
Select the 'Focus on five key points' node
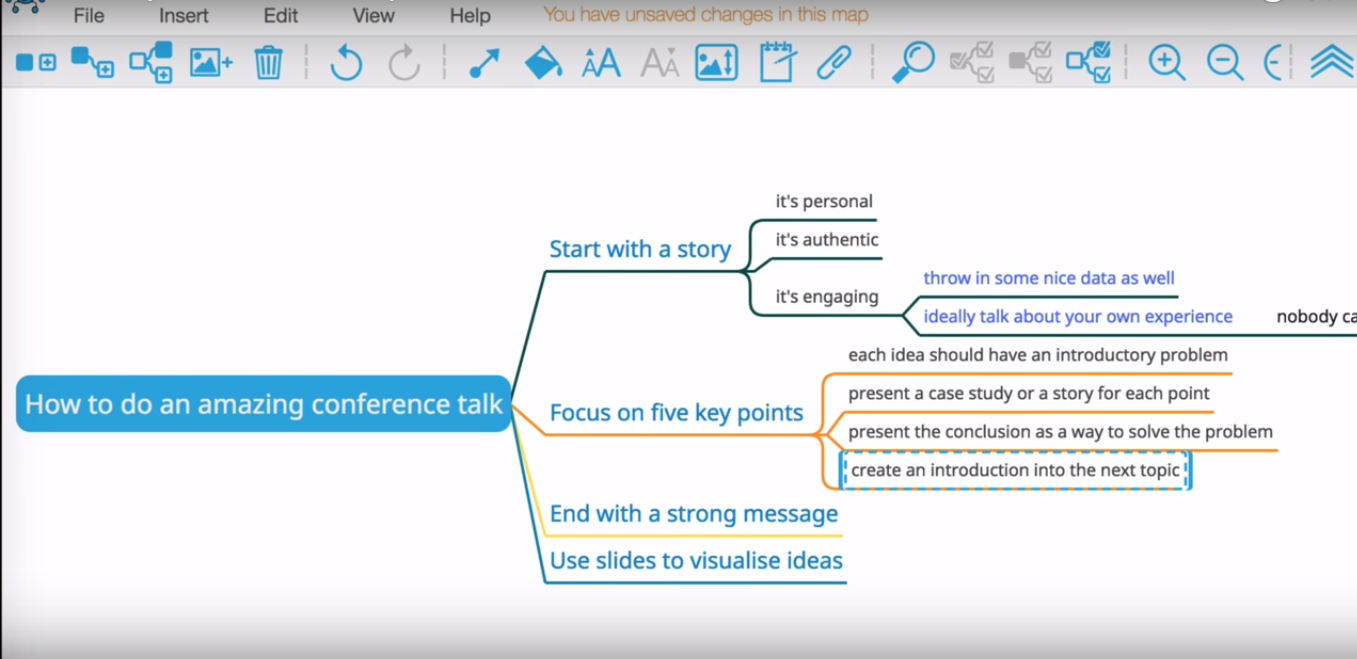pyautogui.click(x=676, y=413)
